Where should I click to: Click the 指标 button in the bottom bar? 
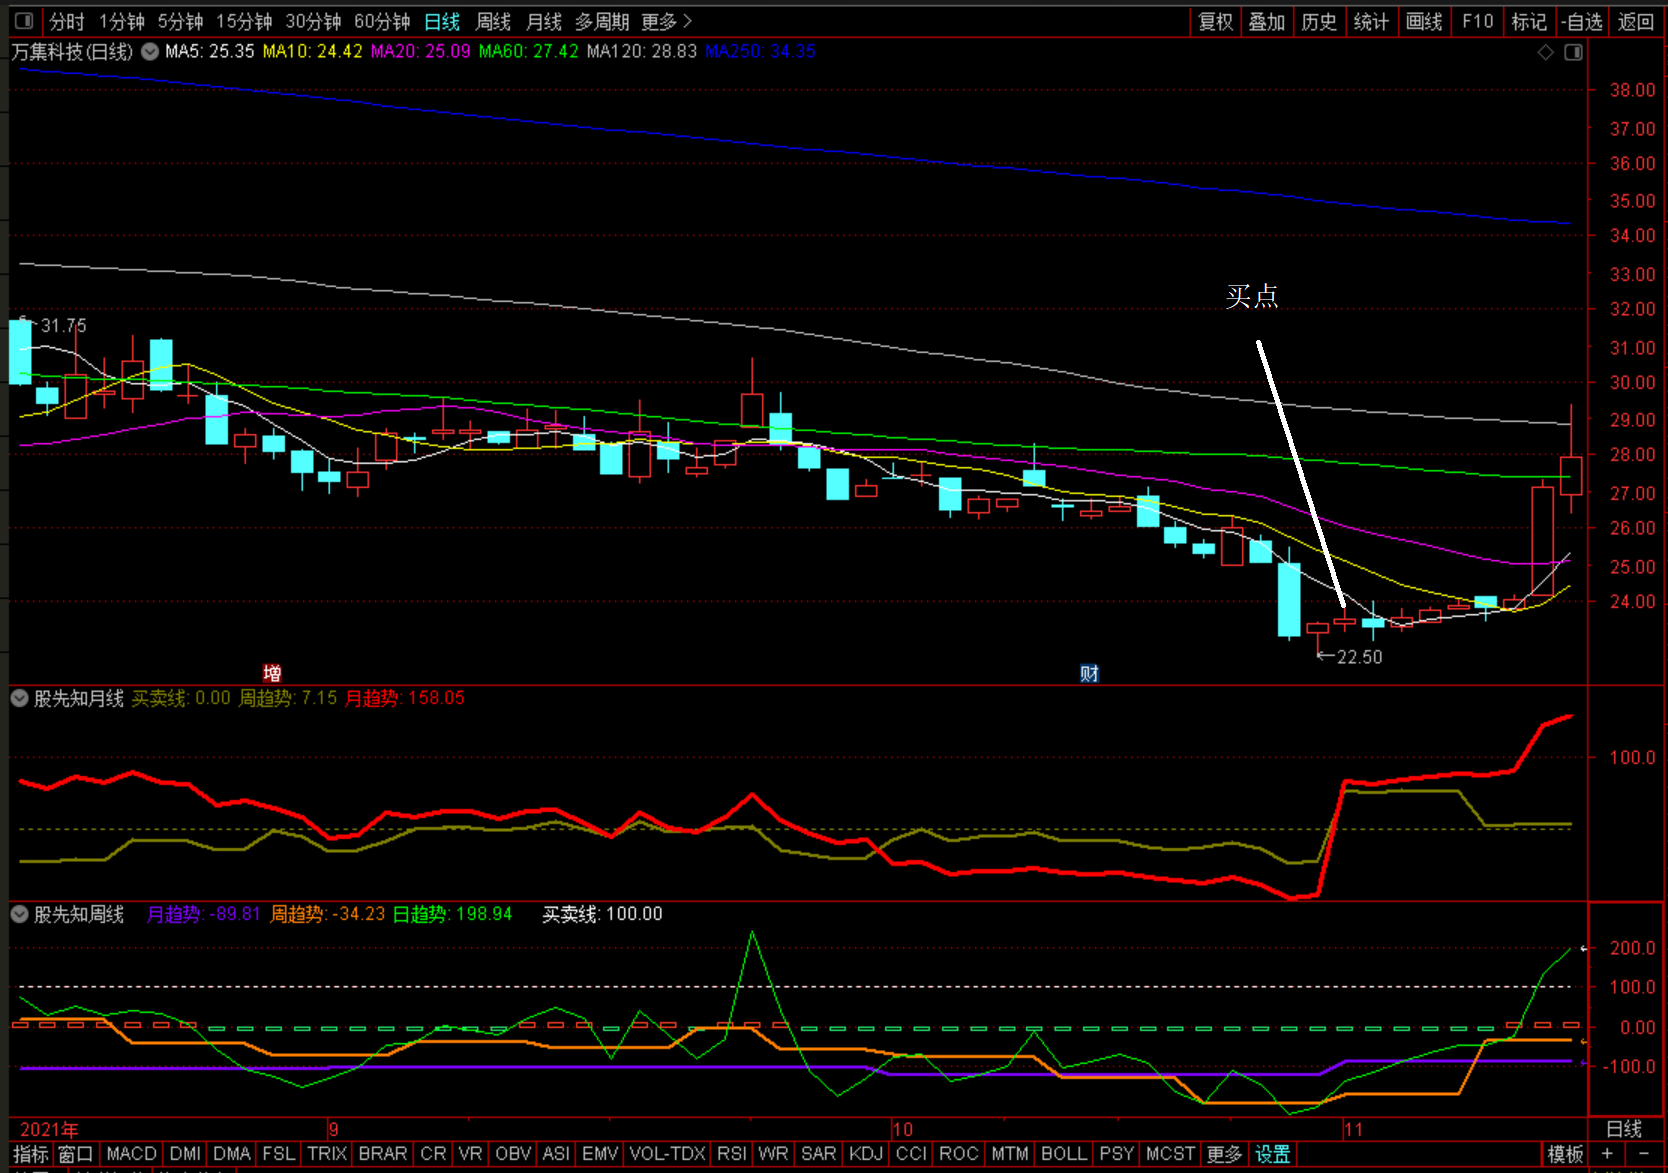pos(30,1154)
